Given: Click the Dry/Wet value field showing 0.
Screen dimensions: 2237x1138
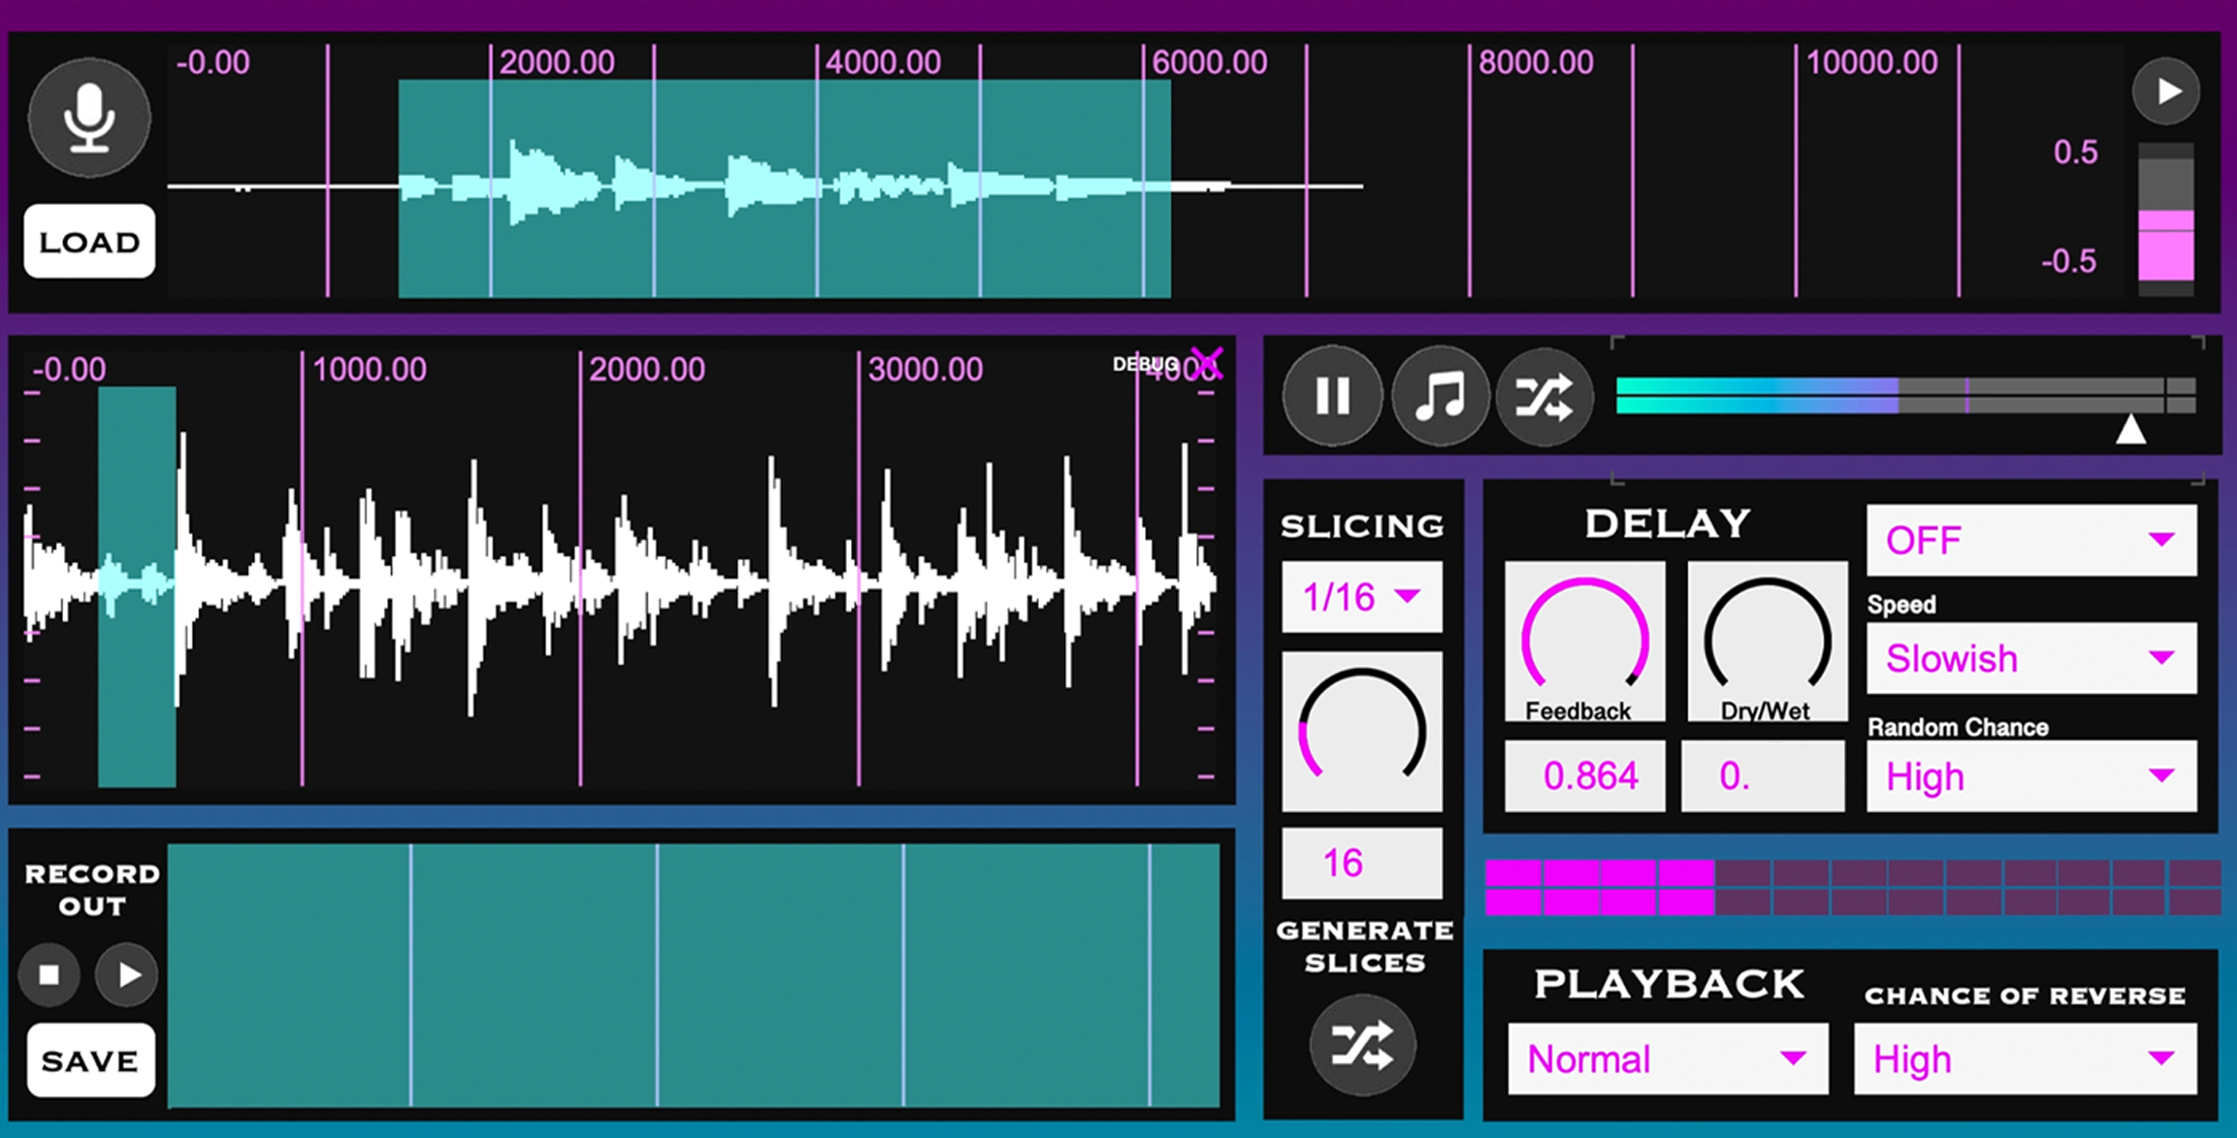Looking at the screenshot, I should (1763, 776).
